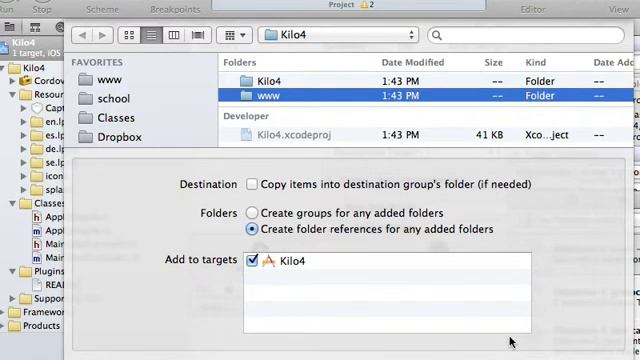Choose Create folder references for added folders

(252, 229)
